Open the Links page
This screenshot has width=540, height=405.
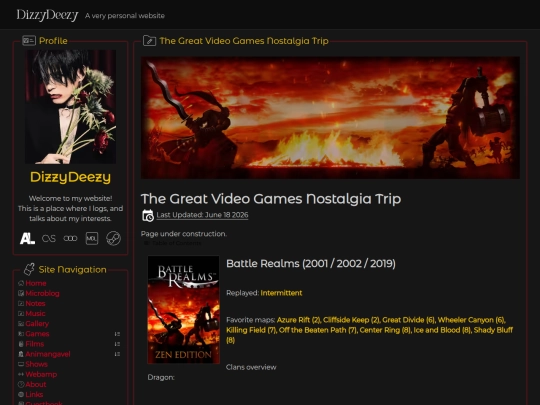[34, 394]
